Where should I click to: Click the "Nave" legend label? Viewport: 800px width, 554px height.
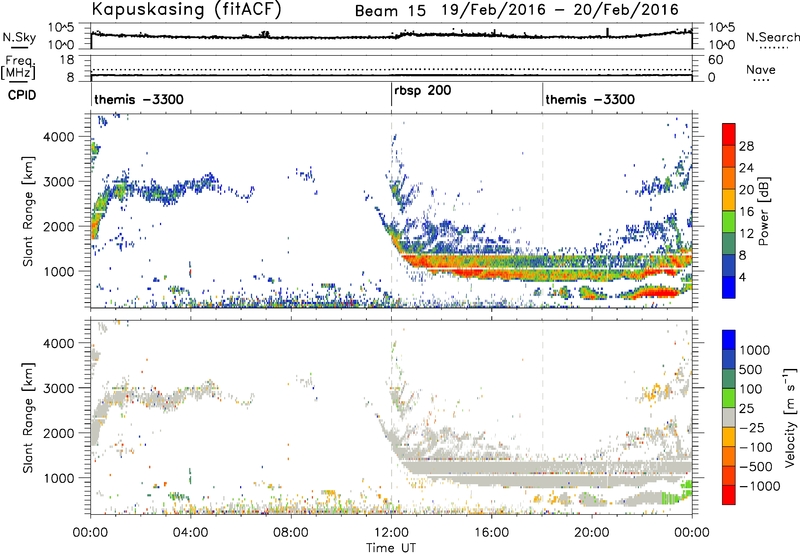(x=761, y=70)
